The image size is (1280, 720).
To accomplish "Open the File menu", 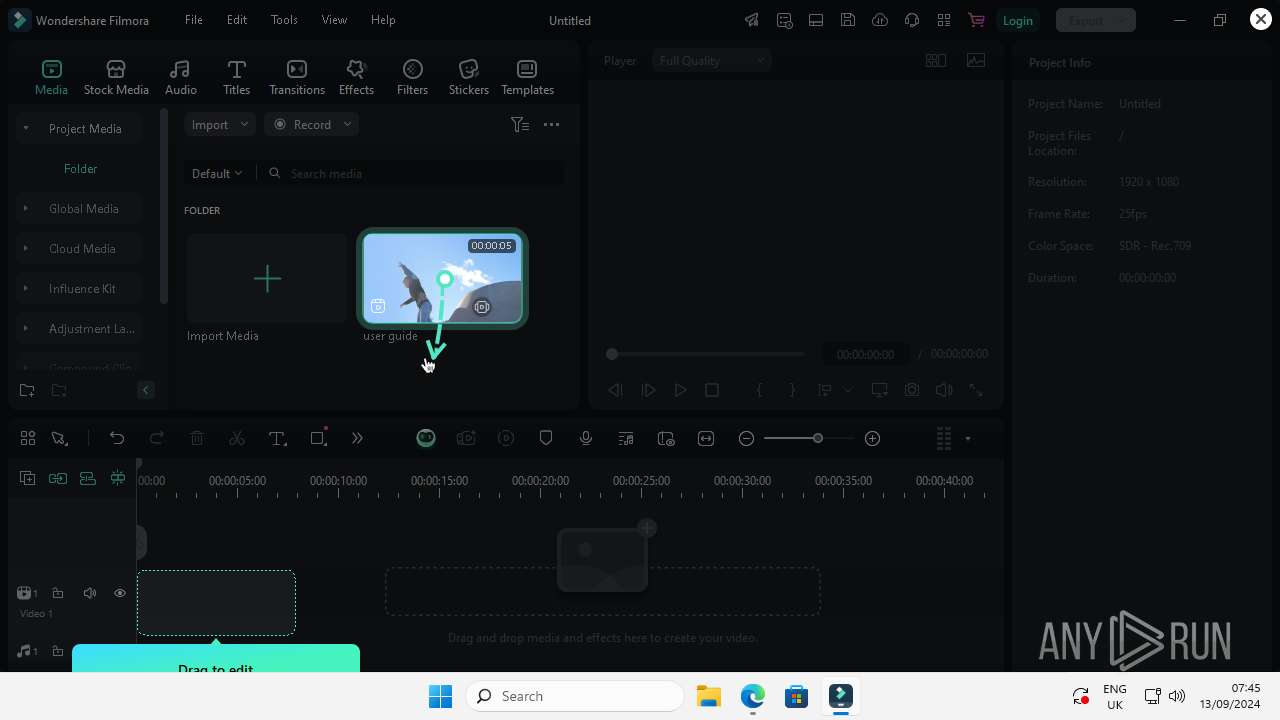I will click(194, 20).
